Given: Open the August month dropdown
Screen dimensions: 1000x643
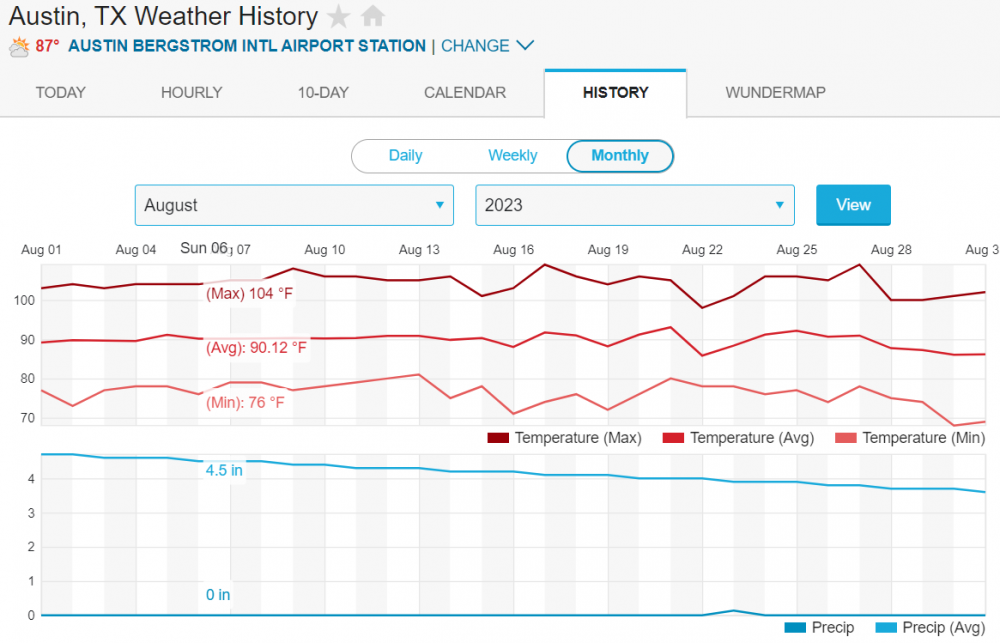Looking at the screenshot, I should click(x=294, y=205).
